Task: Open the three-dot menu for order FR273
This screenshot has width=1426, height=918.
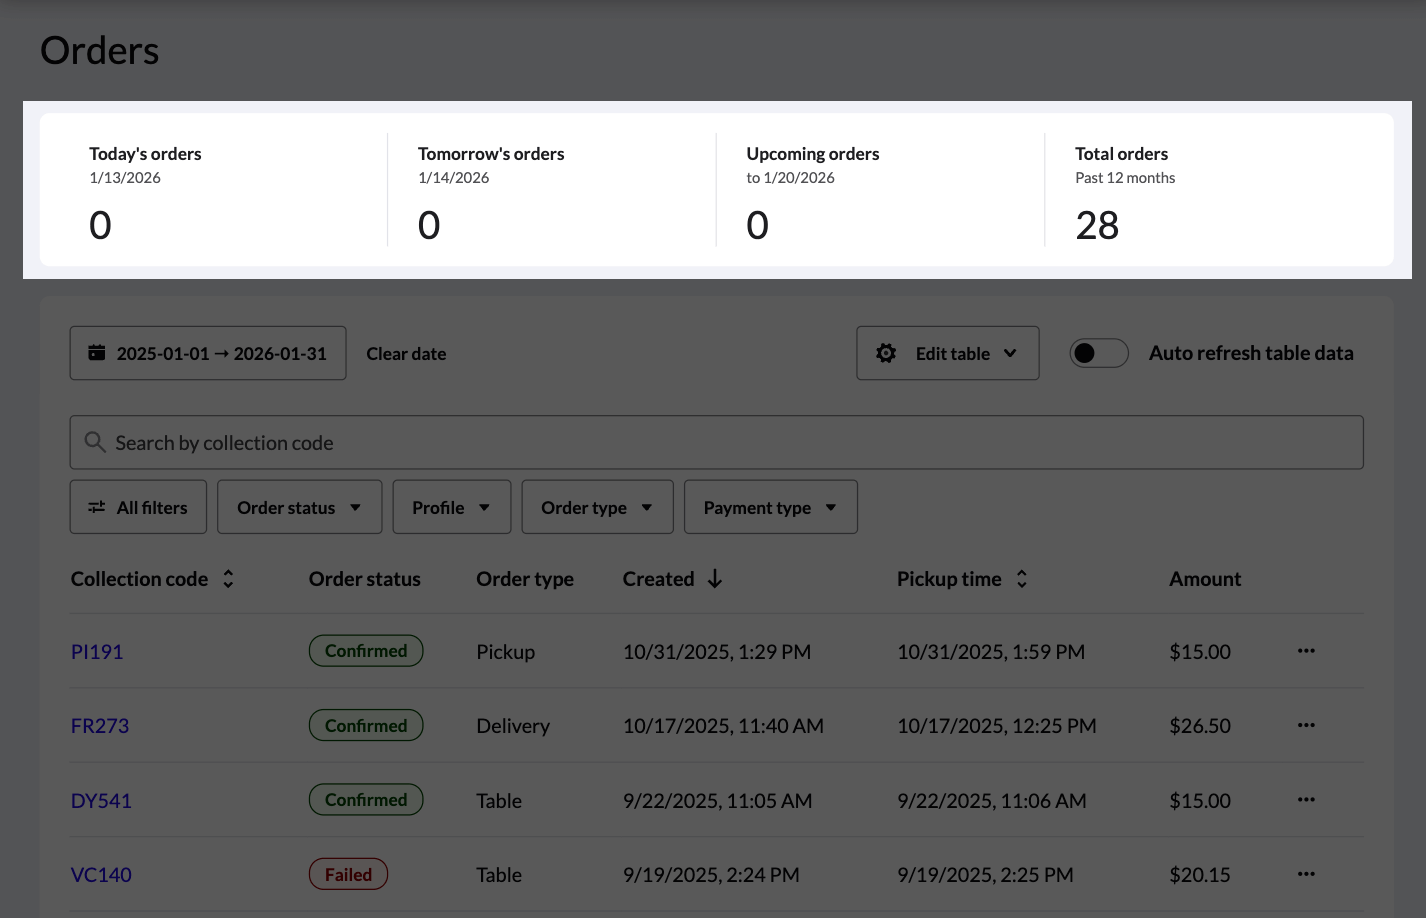Action: 1306,725
